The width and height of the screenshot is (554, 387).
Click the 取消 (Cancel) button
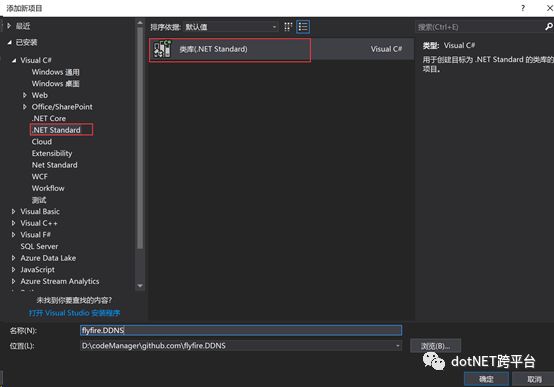point(534,379)
